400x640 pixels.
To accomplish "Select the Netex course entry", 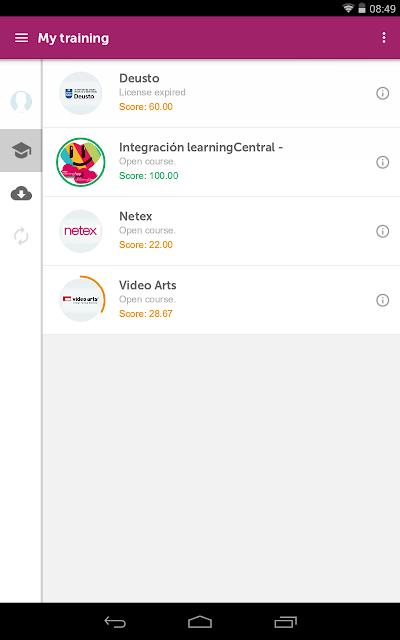I will [x=221, y=231].
